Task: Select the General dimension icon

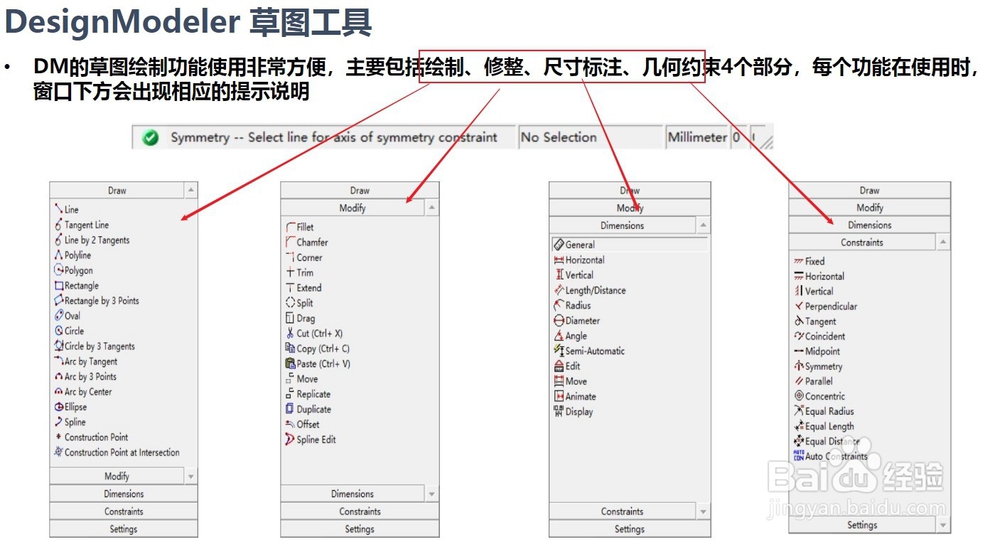Action: (559, 244)
